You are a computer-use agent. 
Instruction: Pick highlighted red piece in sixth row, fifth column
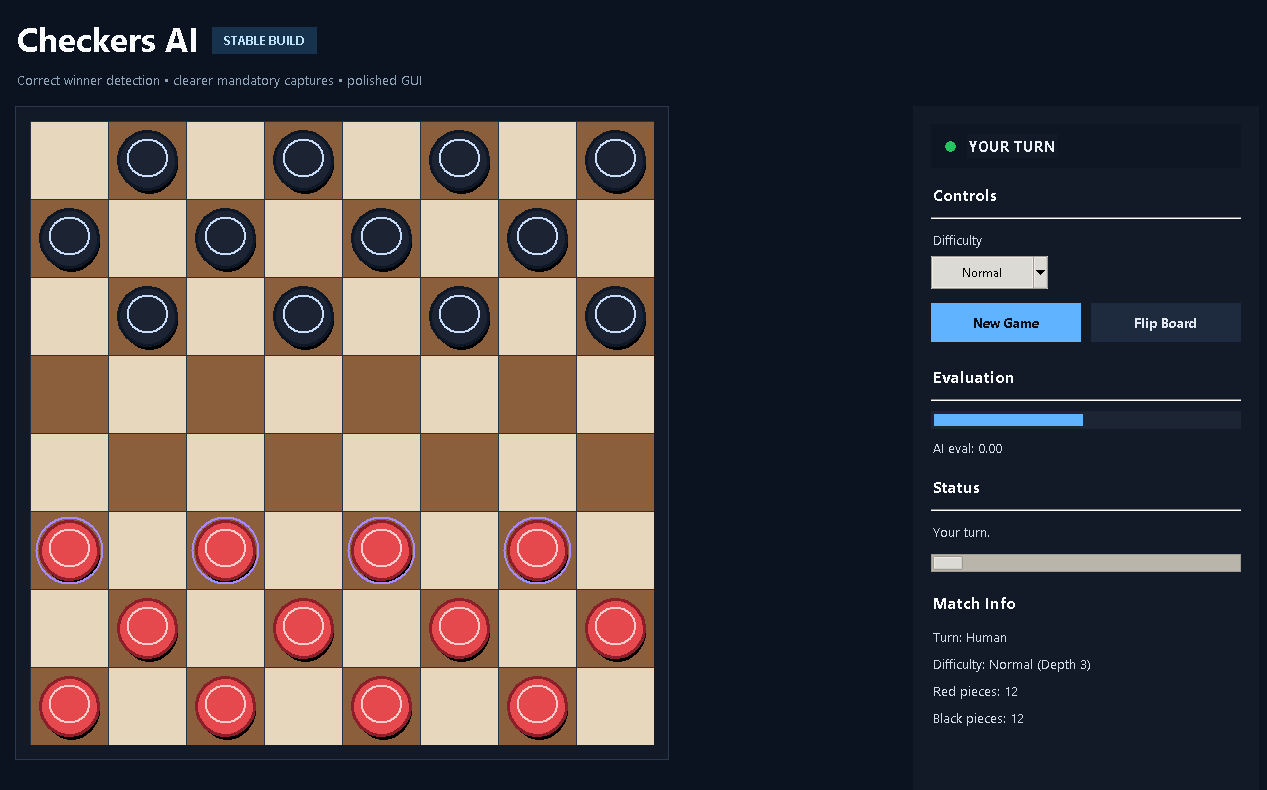(x=382, y=550)
